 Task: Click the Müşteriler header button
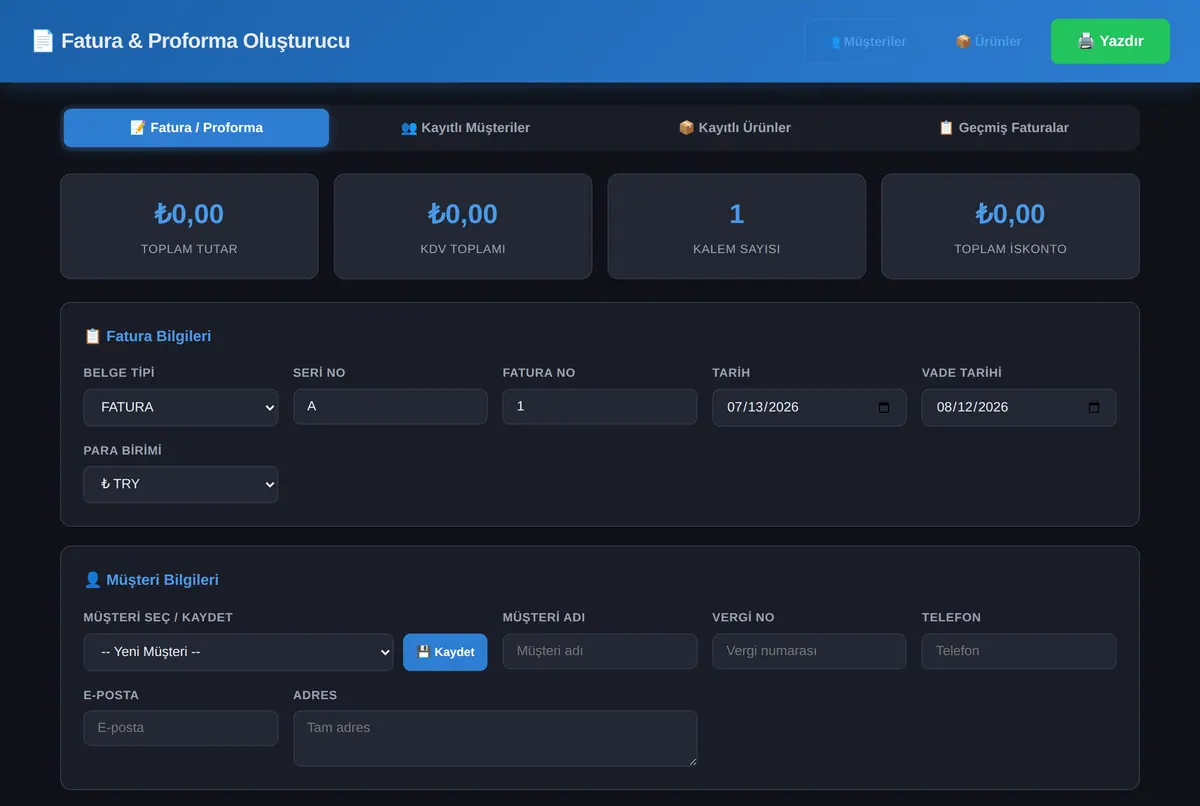point(867,41)
